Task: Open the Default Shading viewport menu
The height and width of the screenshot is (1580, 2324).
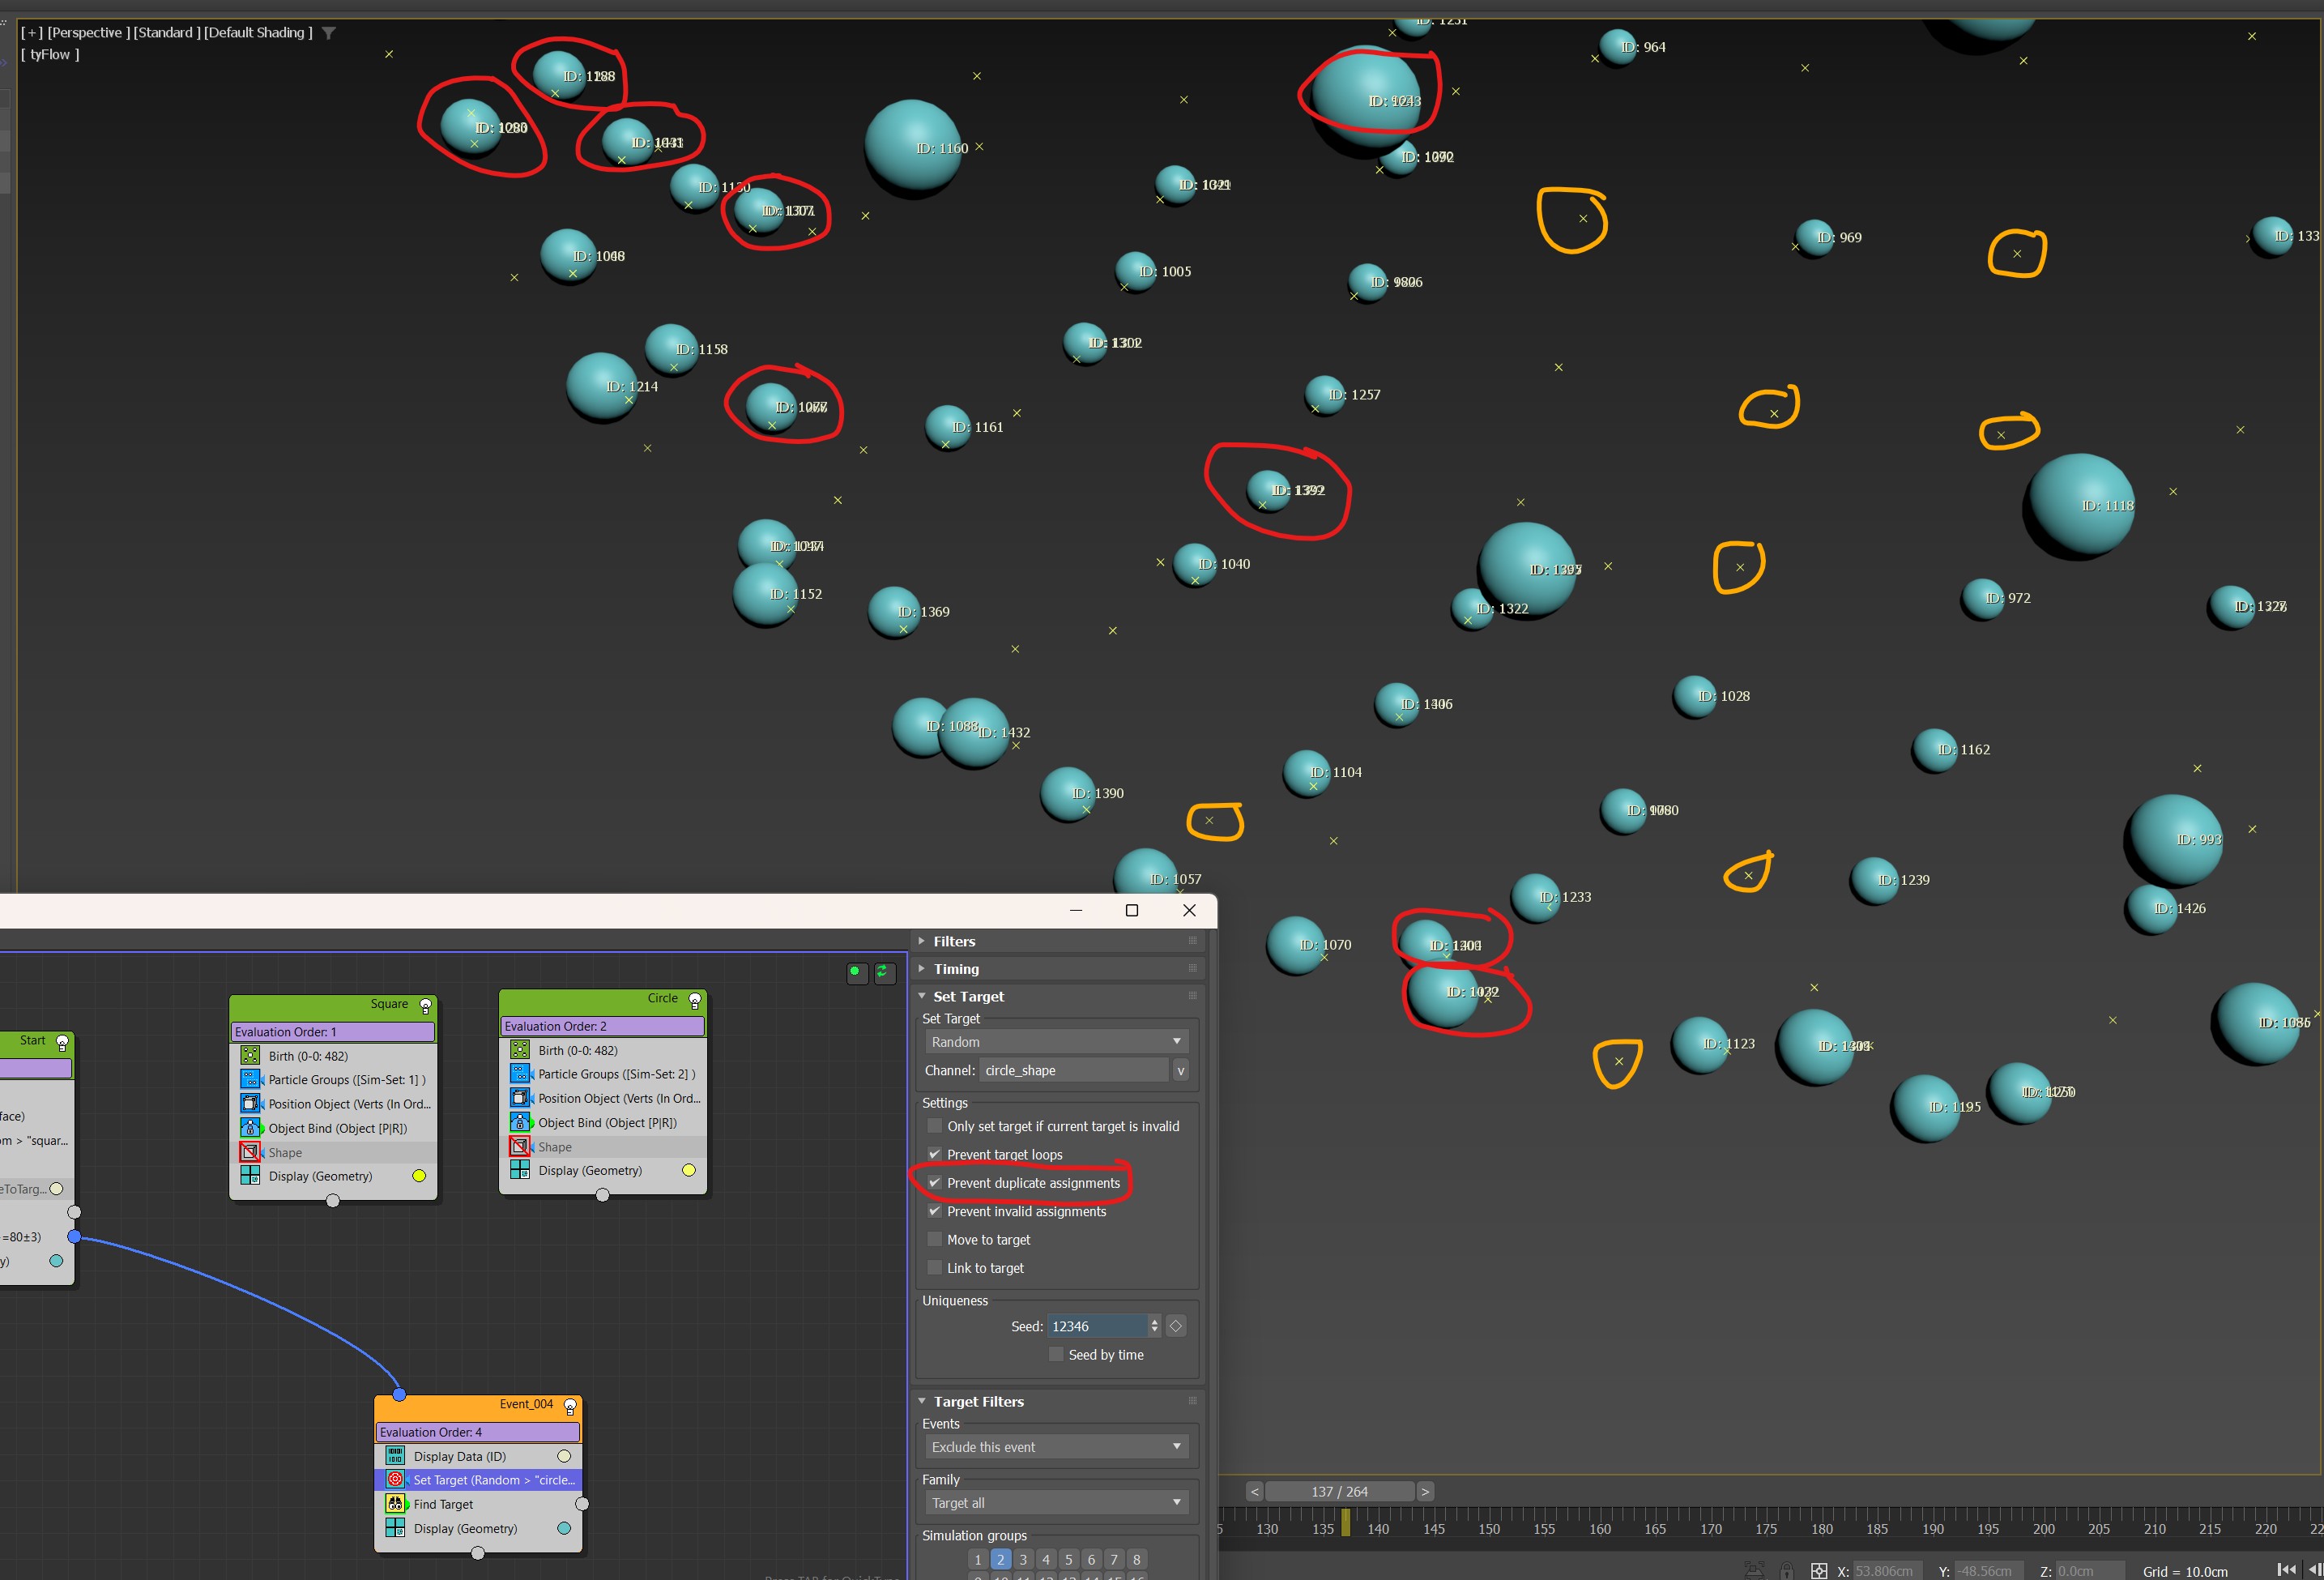Action: tap(257, 33)
